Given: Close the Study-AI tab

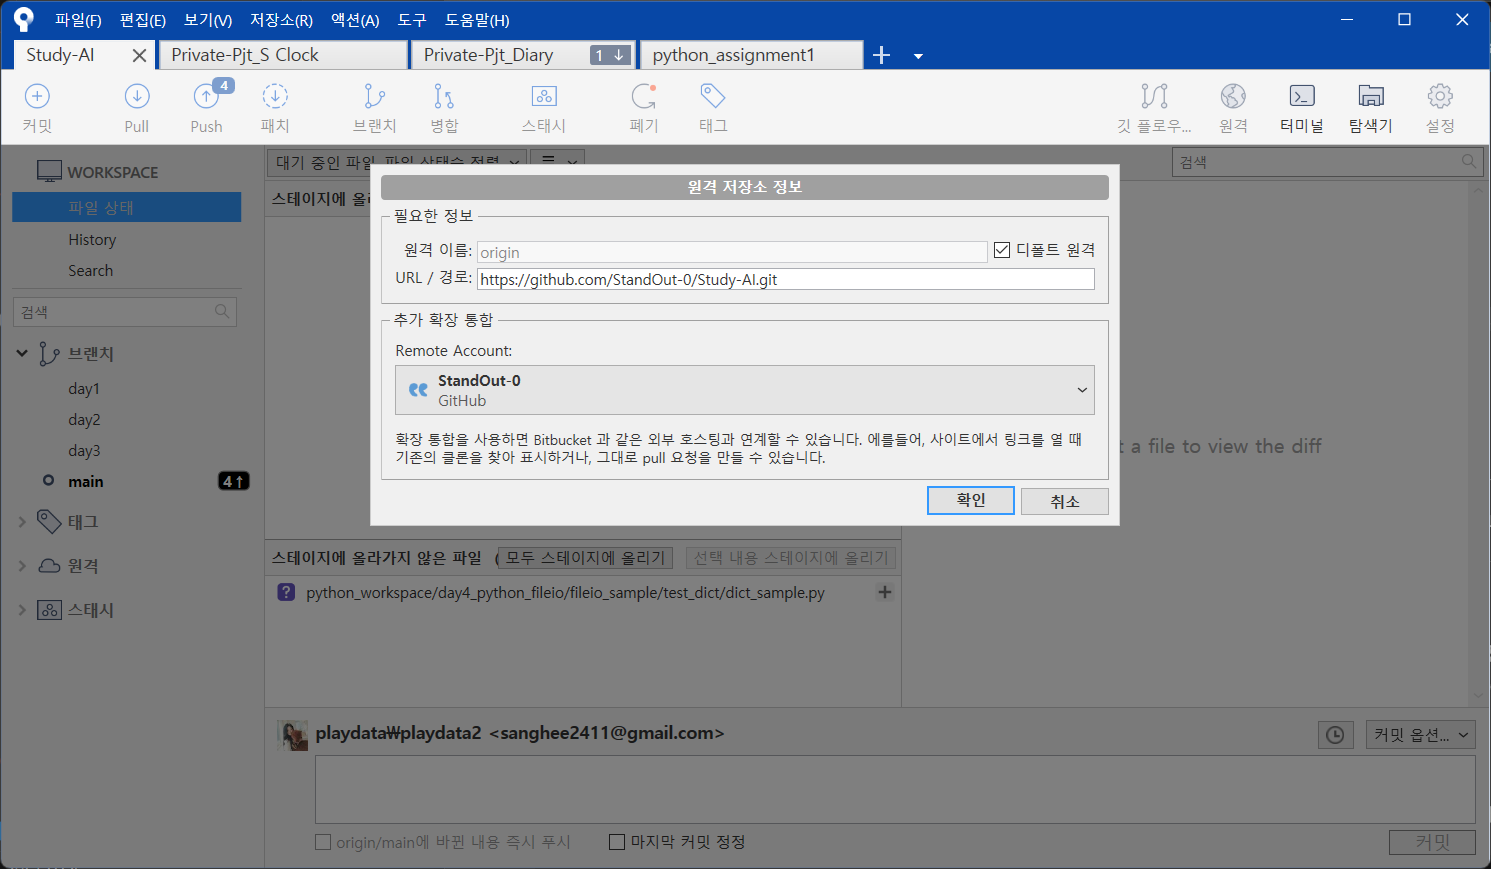Looking at the screenshot, I should (x=139, y=56).
